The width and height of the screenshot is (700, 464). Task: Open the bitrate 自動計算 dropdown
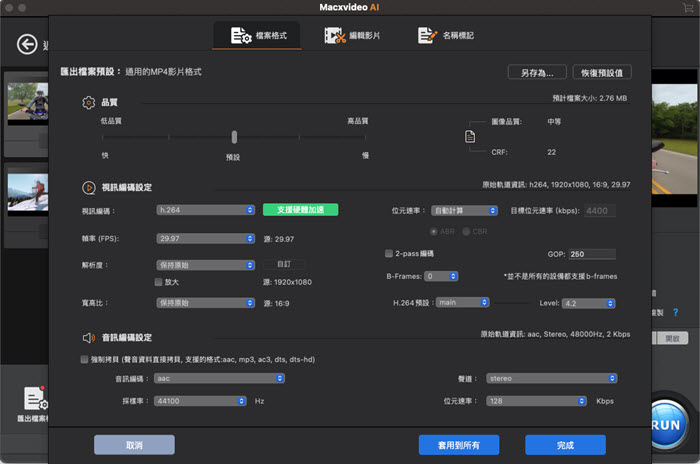click(464, 210)
